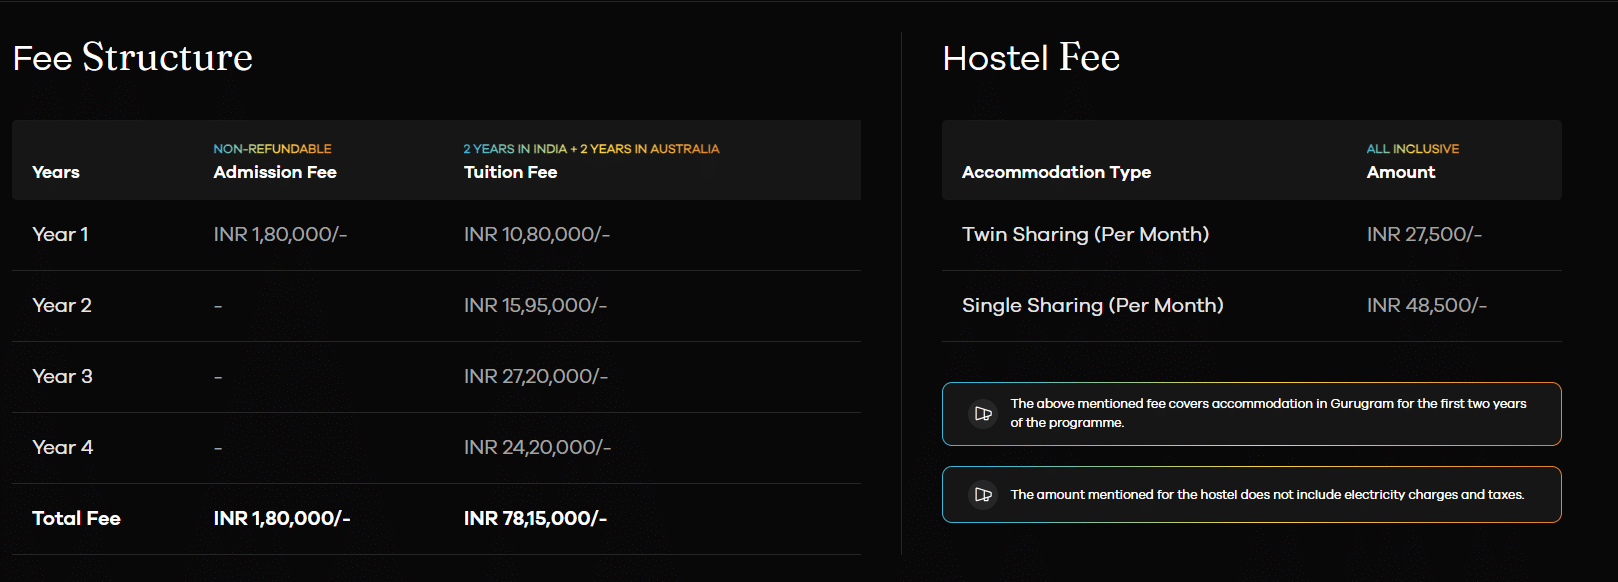Select the Hostel Fee heading
This screenshot has width=1618, height=582.
point(1031,58)
